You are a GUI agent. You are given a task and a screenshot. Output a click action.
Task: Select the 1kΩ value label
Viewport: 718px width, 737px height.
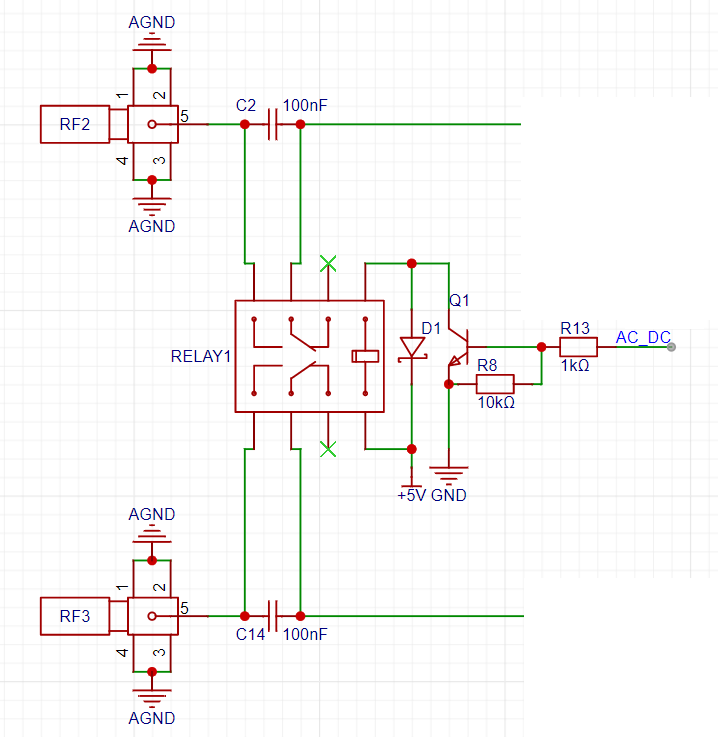tap(575, 365)
